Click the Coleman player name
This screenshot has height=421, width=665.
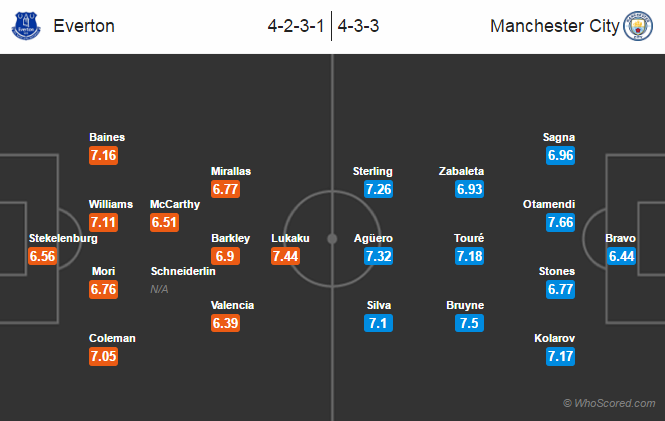pos(112,338)
